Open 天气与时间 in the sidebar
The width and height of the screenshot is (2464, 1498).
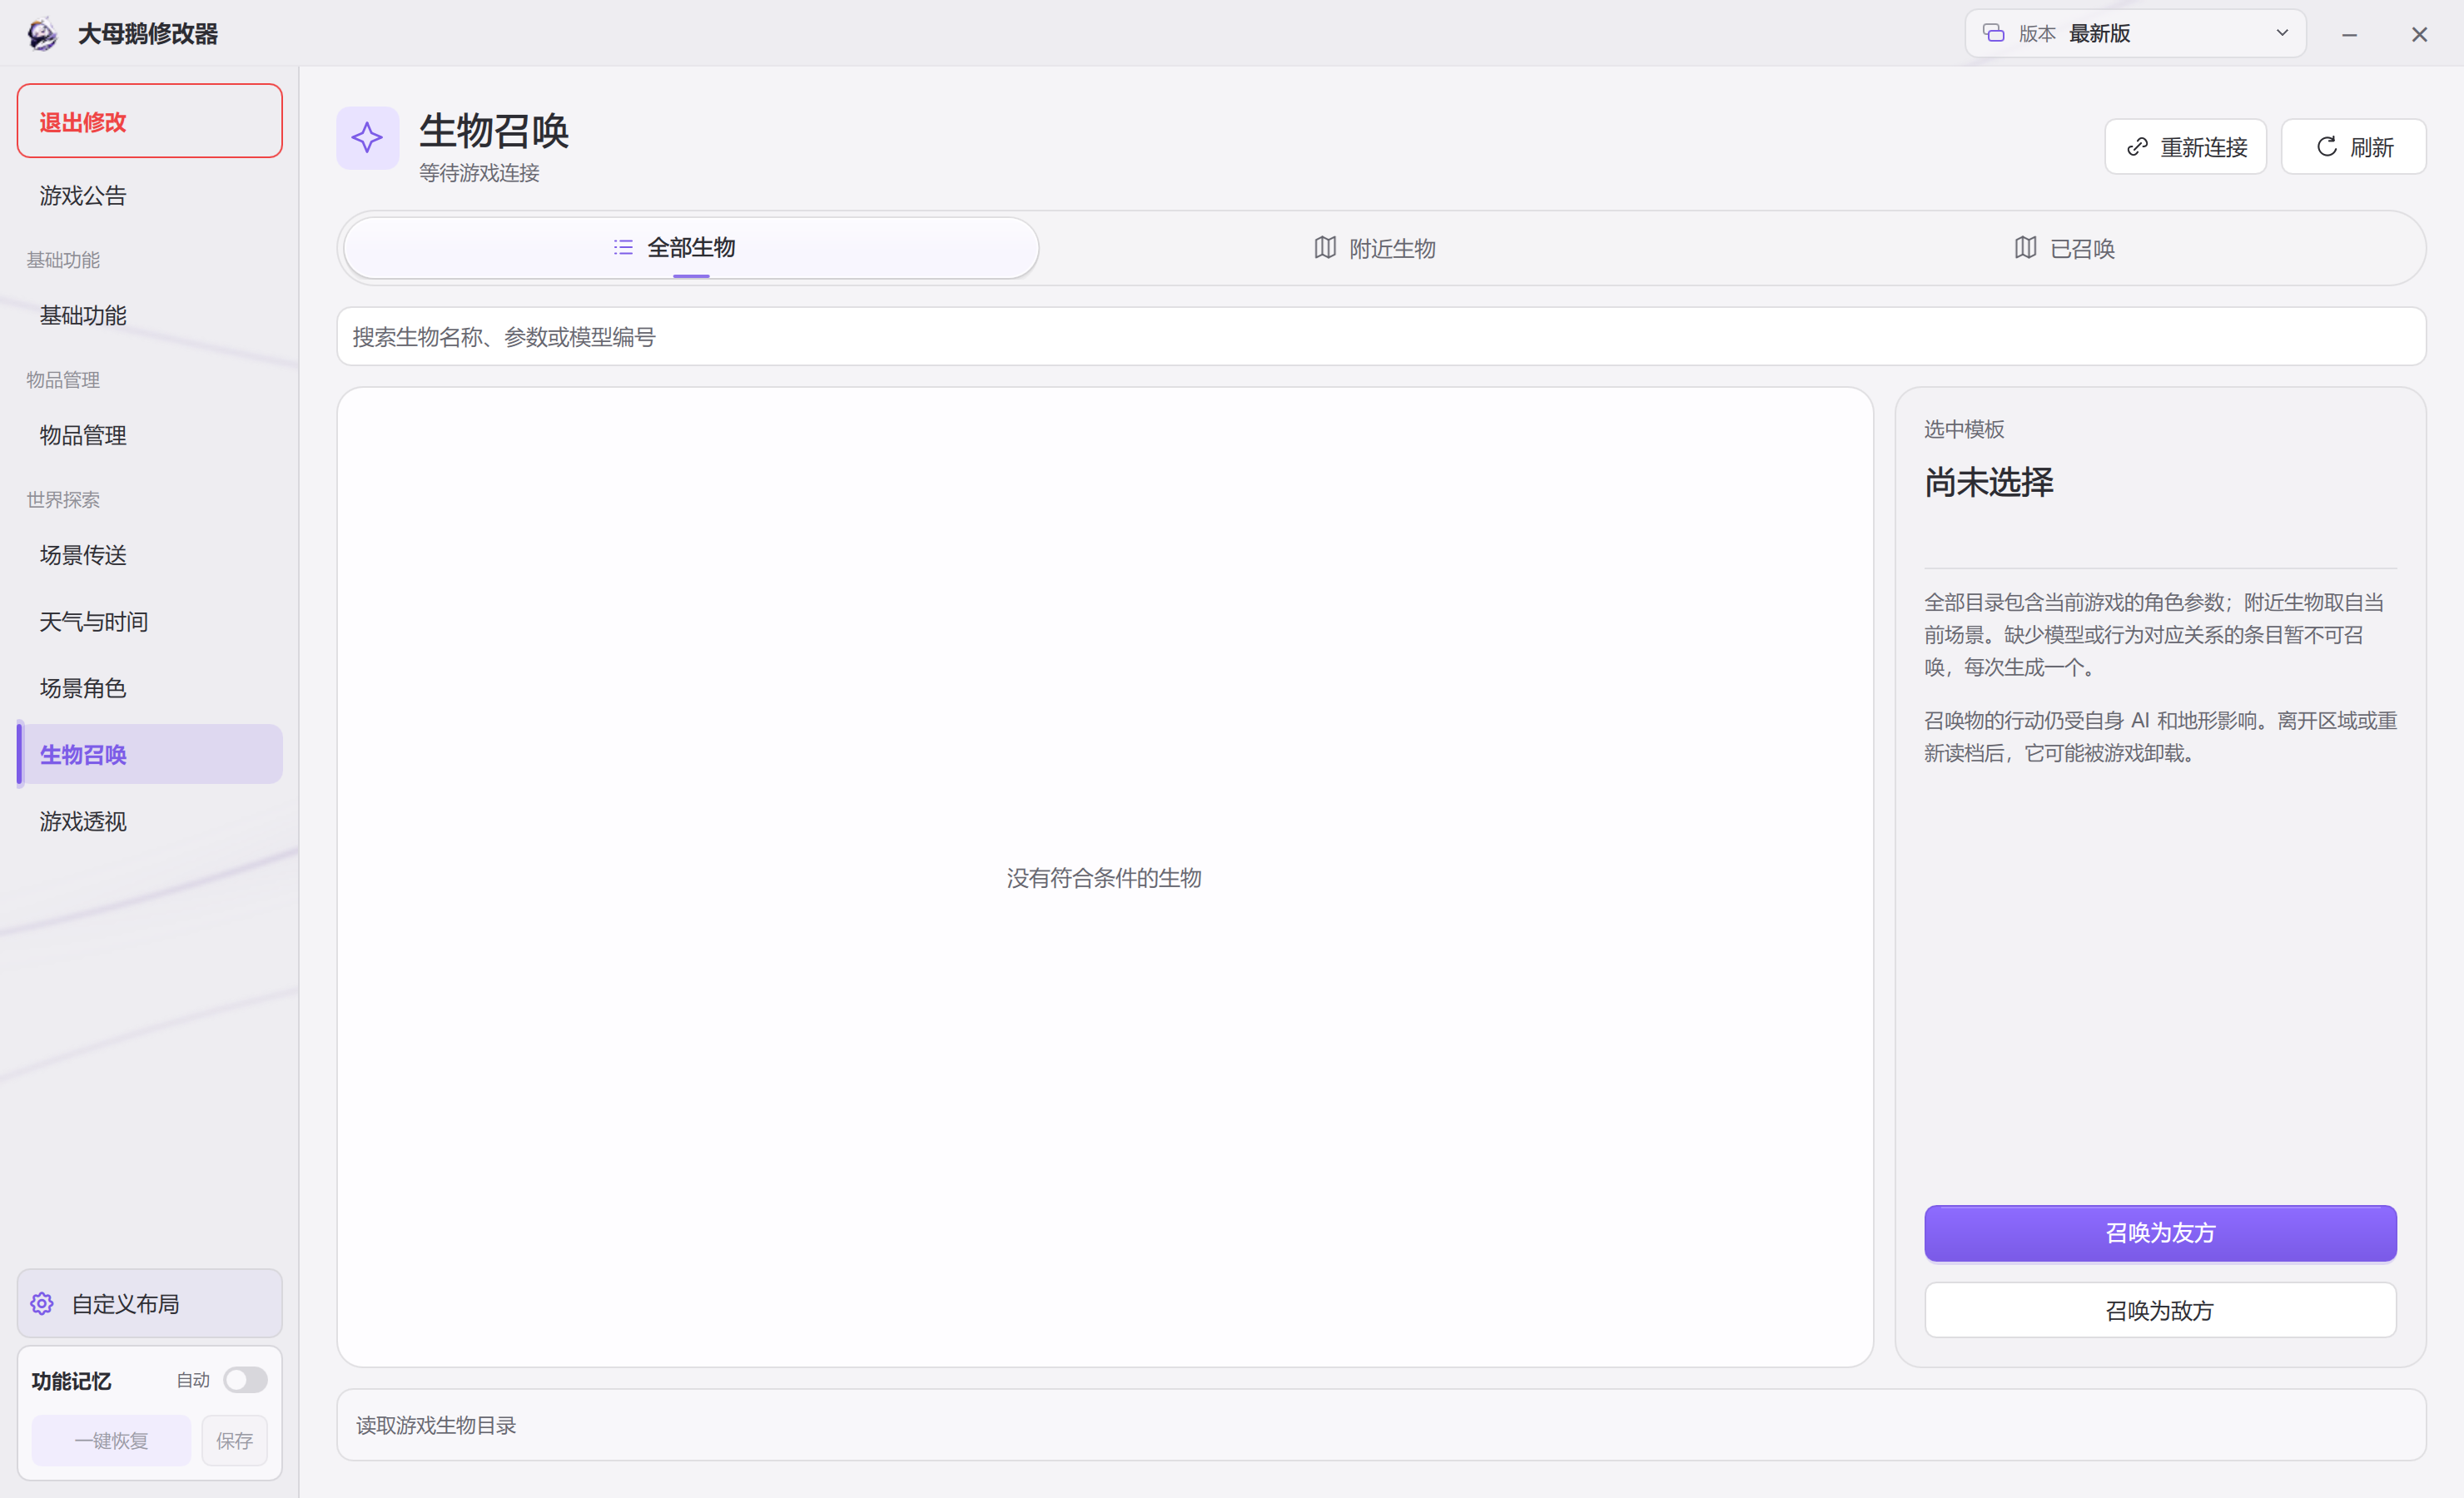tap(150, 621)
